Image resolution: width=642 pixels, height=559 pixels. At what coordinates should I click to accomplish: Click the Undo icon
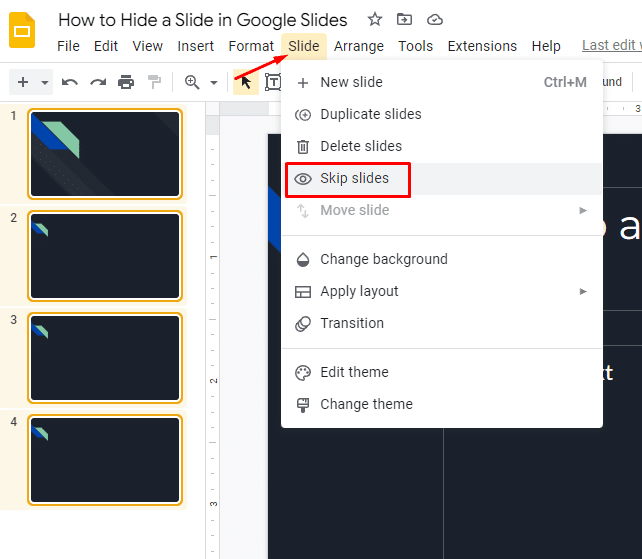70,82
